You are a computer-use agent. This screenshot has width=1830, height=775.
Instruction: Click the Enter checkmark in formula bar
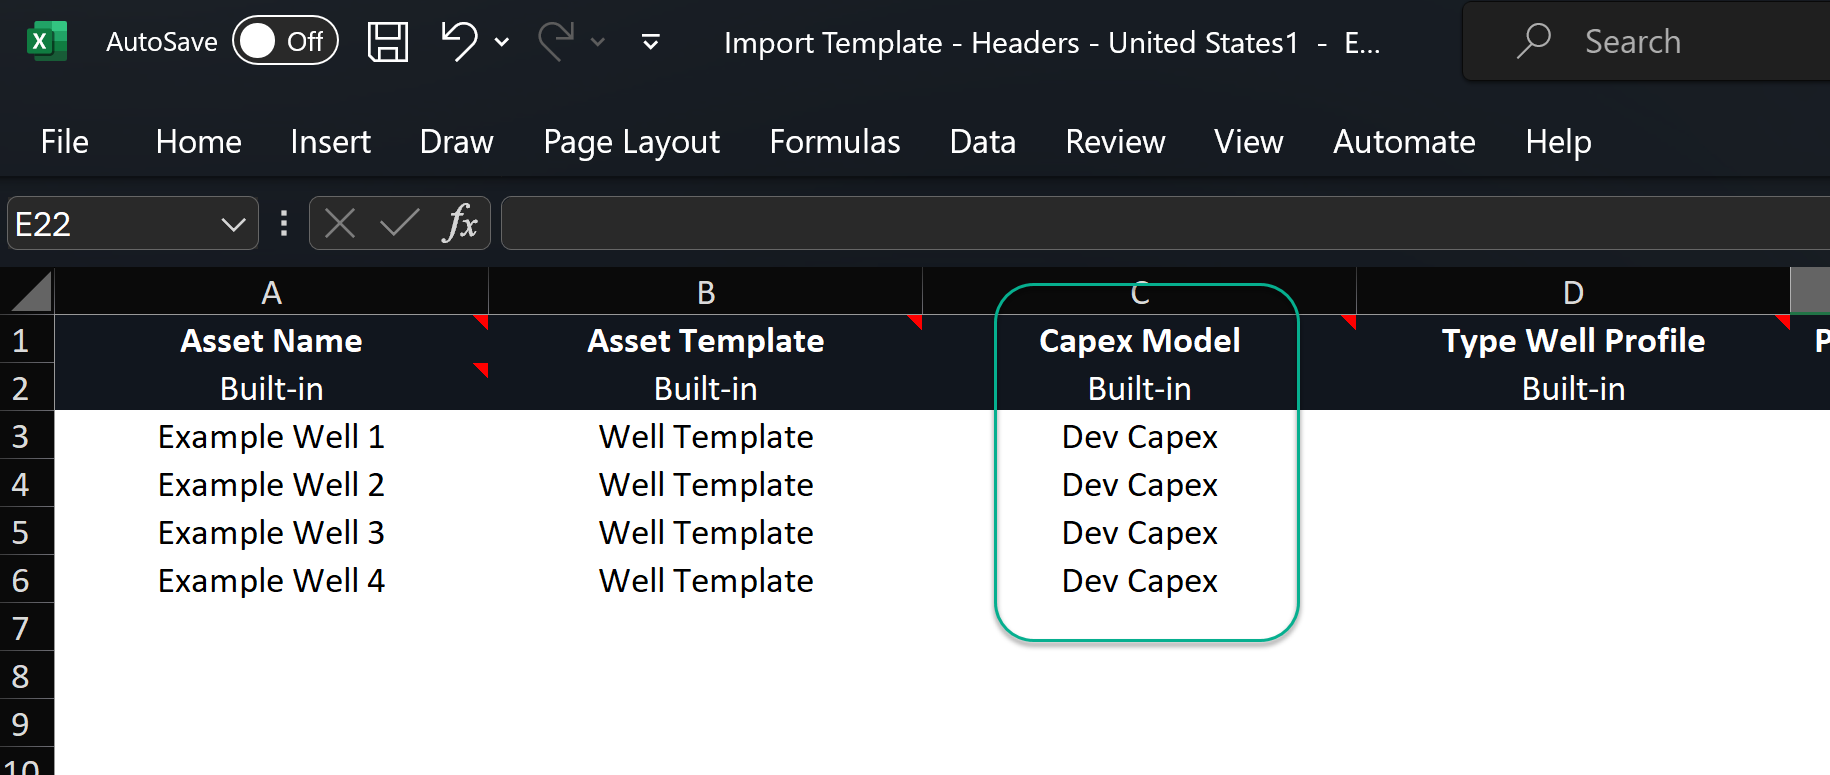pos(399,223)
